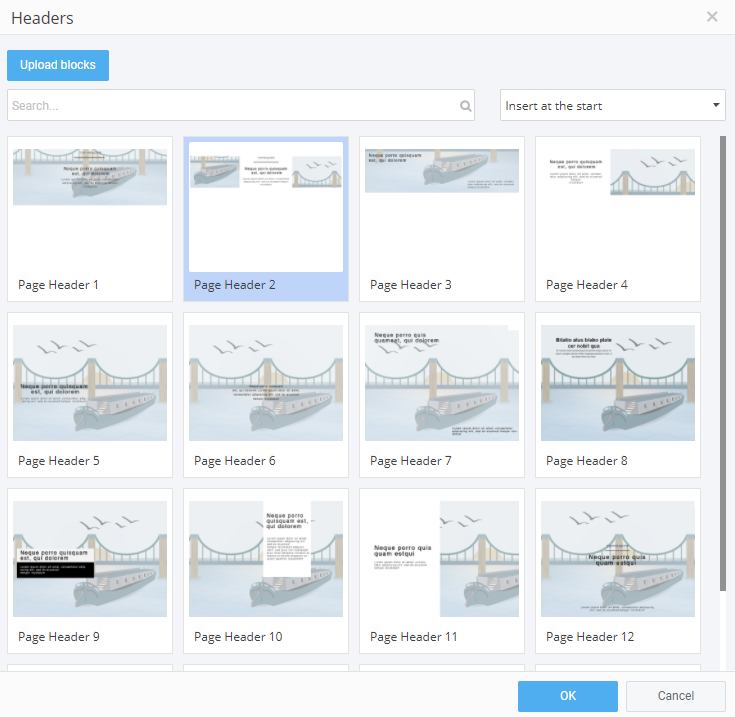Select Page Header 4 template

tap(618, 218)
